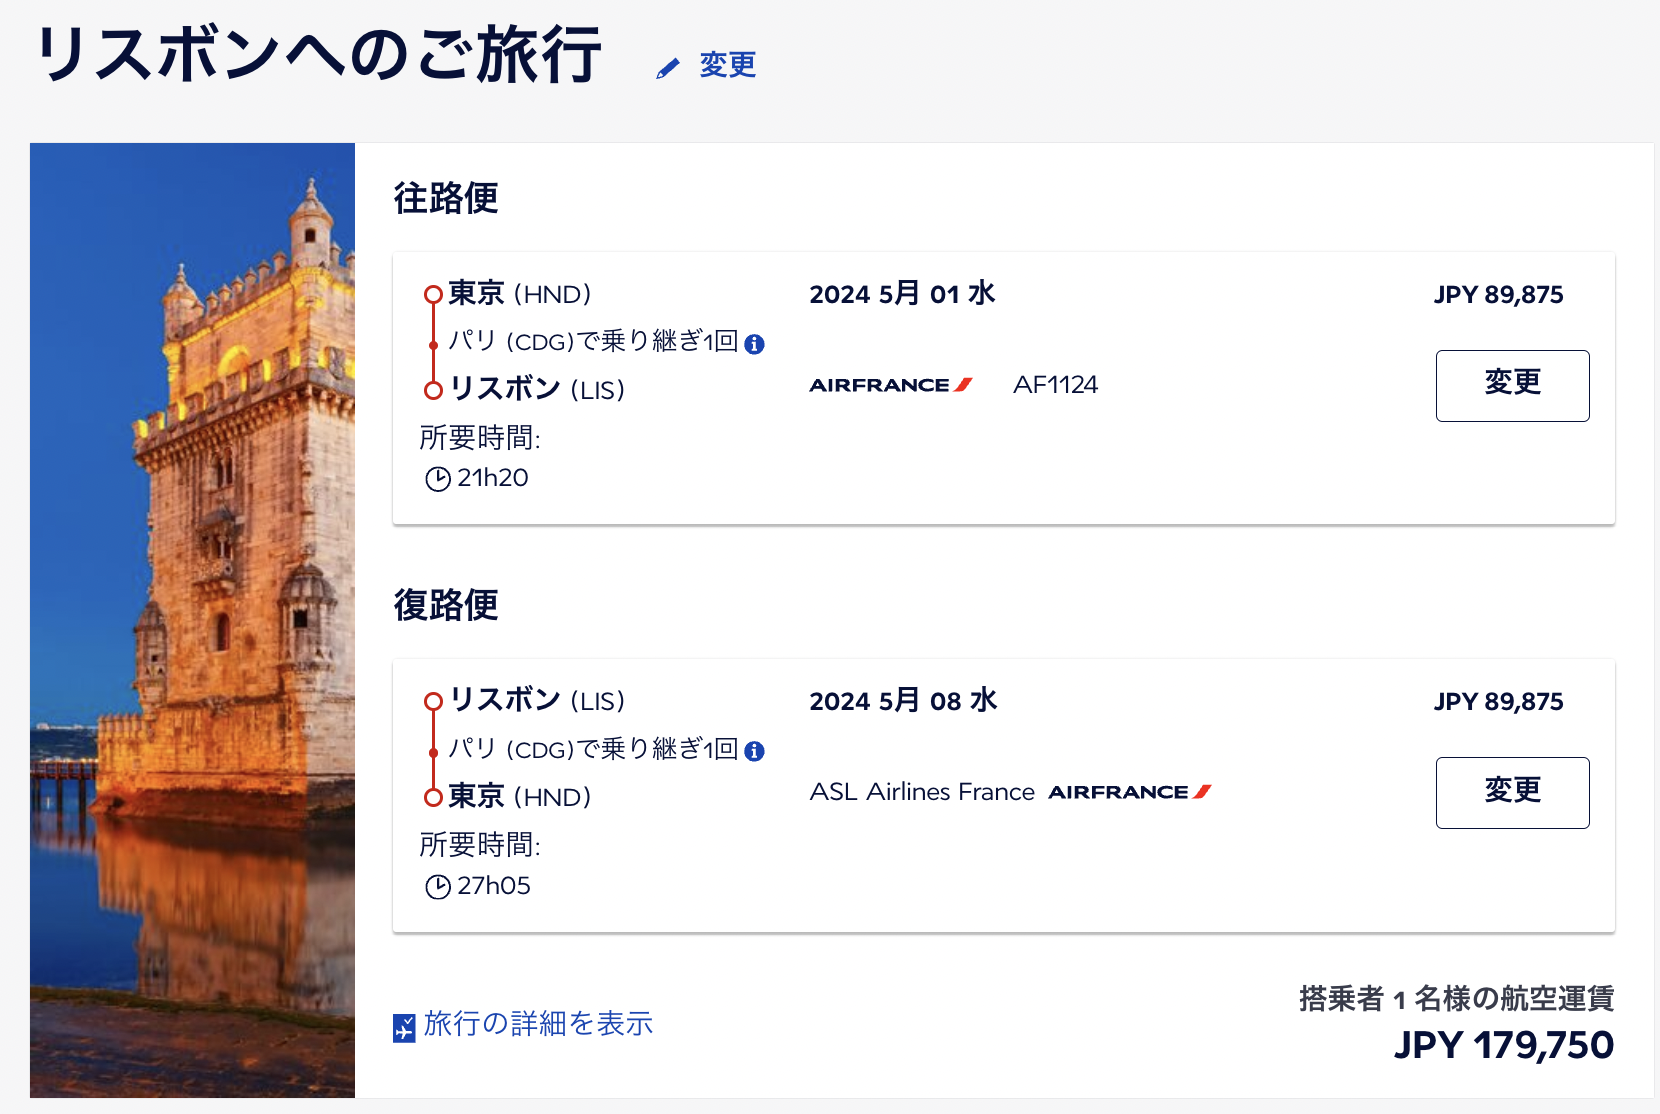Click the Belém Tower destination photo

(192, 620)
